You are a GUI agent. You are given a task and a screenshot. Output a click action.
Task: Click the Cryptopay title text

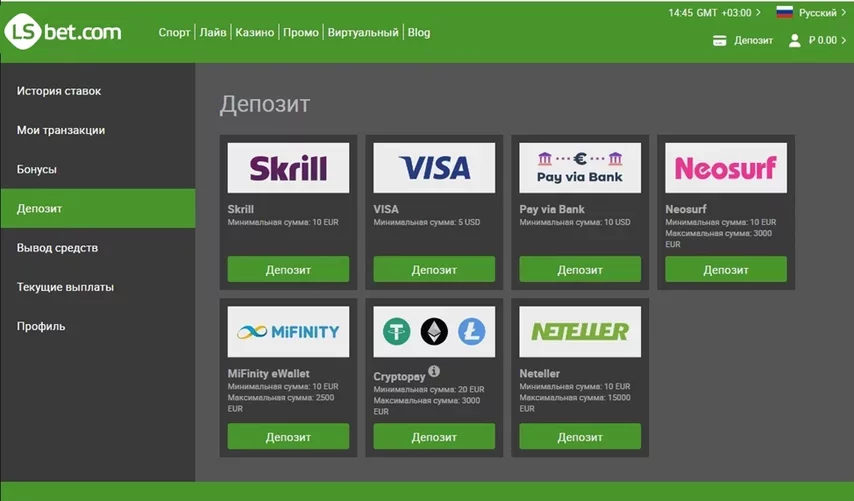click(x=399, y=376)
